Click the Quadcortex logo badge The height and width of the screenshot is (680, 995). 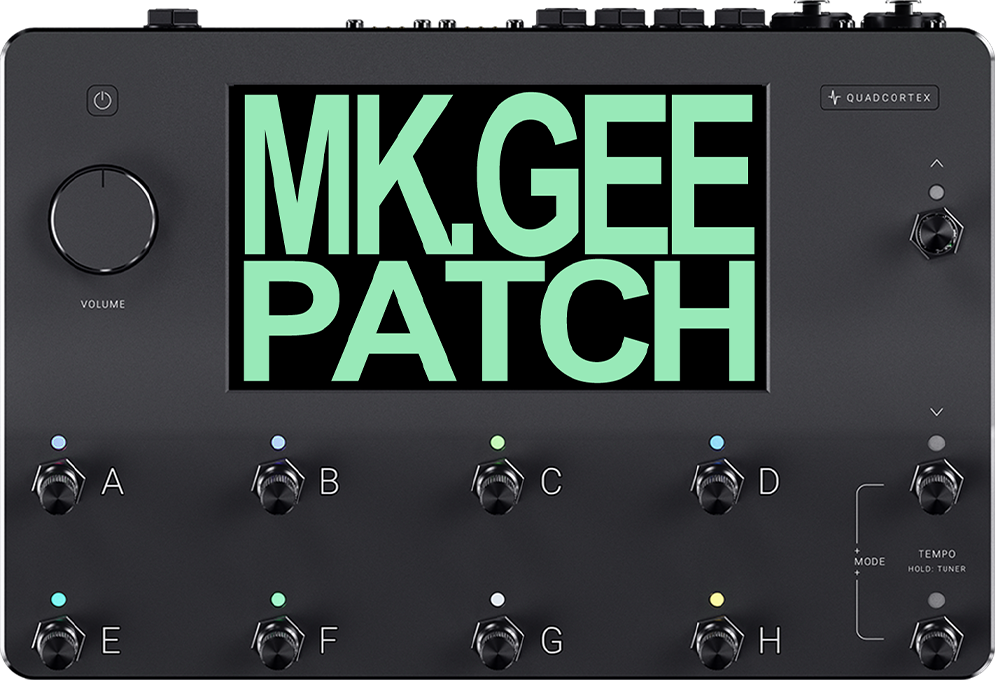coord(880,98)
